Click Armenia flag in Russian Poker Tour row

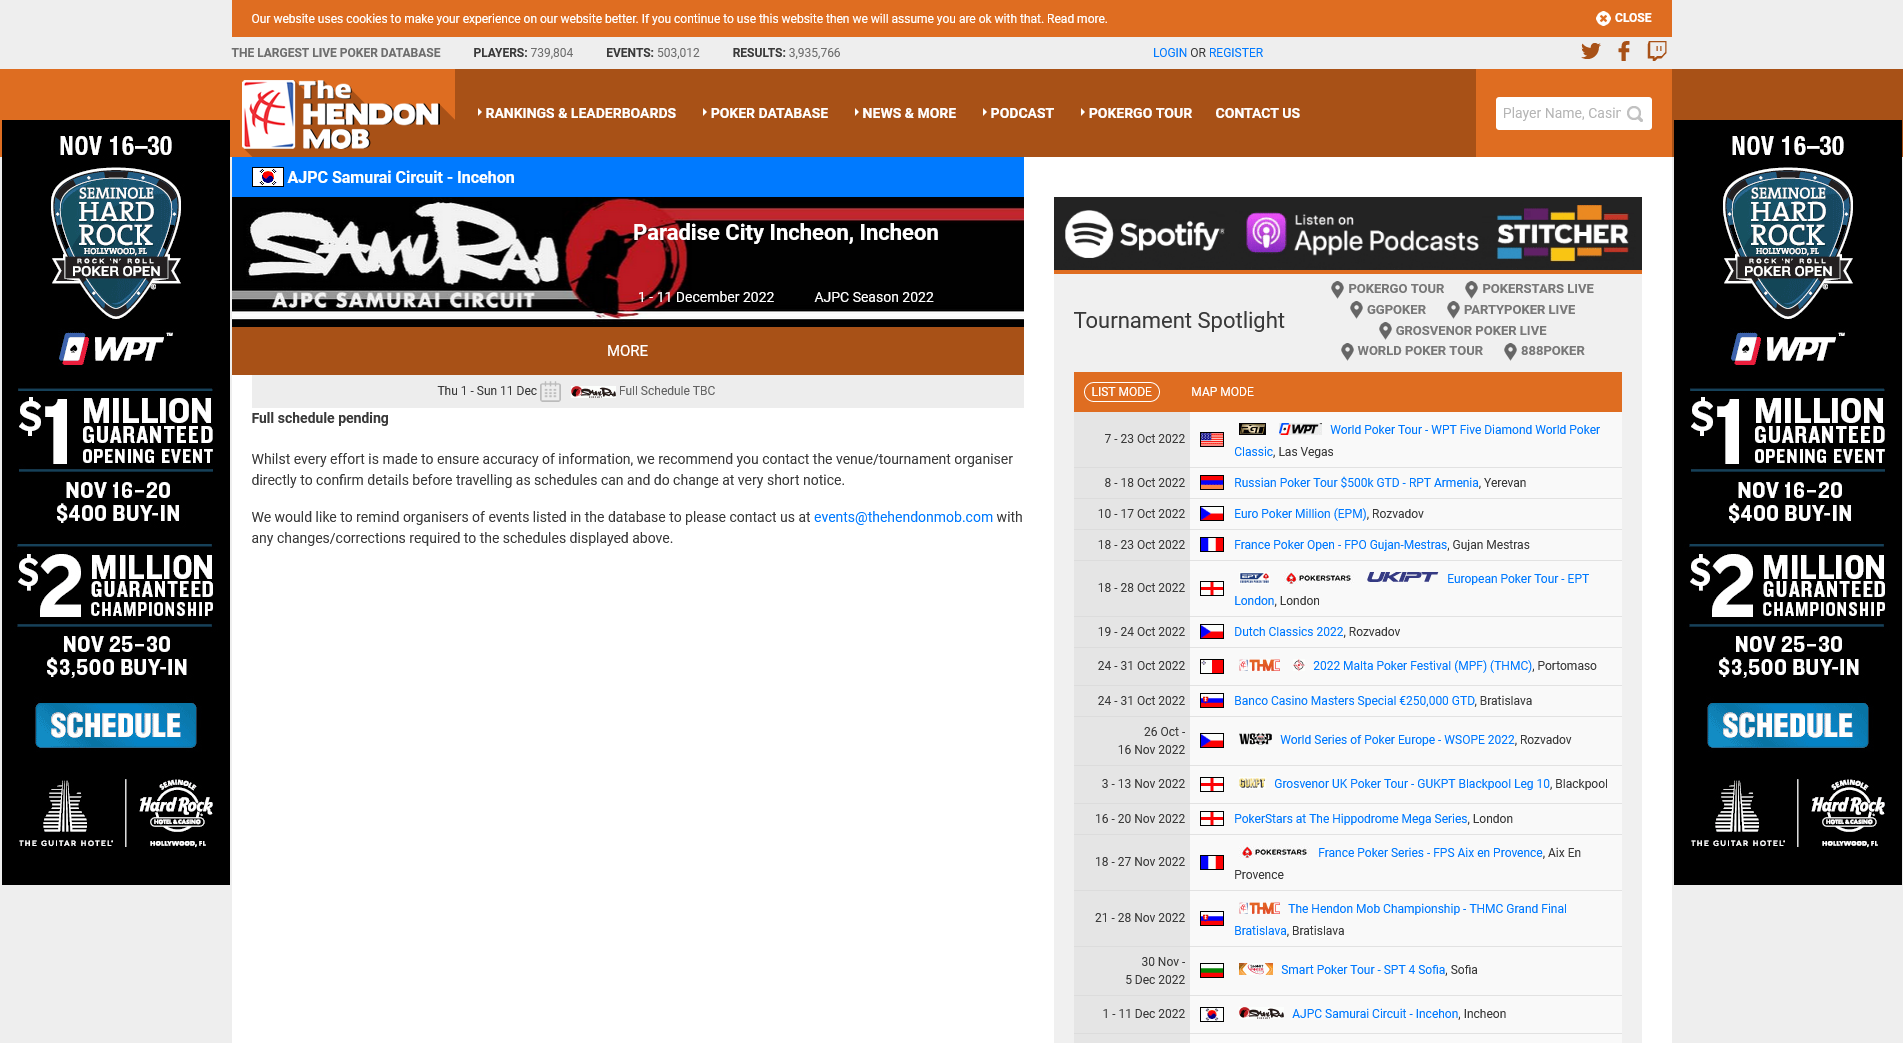point(1212,483)
